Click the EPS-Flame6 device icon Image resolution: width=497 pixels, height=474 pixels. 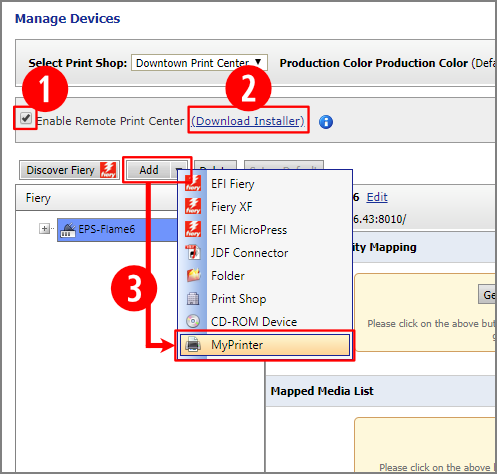pyautogui.click(x=68, y=230)
